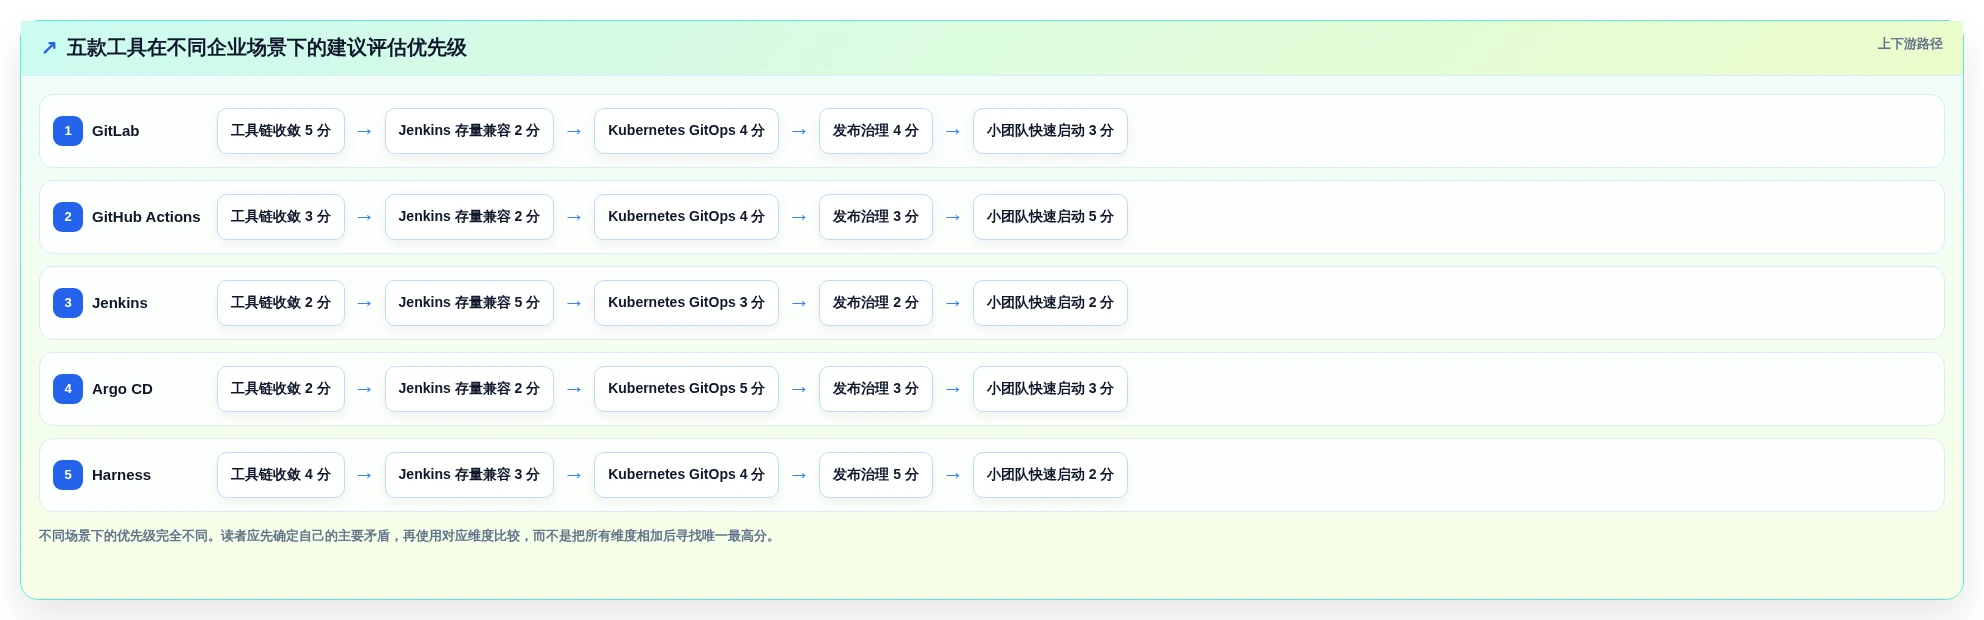
Task: Click Argo CD's Kubernetes GitOps 5 分 chip
Action: (x=686, y=389)
